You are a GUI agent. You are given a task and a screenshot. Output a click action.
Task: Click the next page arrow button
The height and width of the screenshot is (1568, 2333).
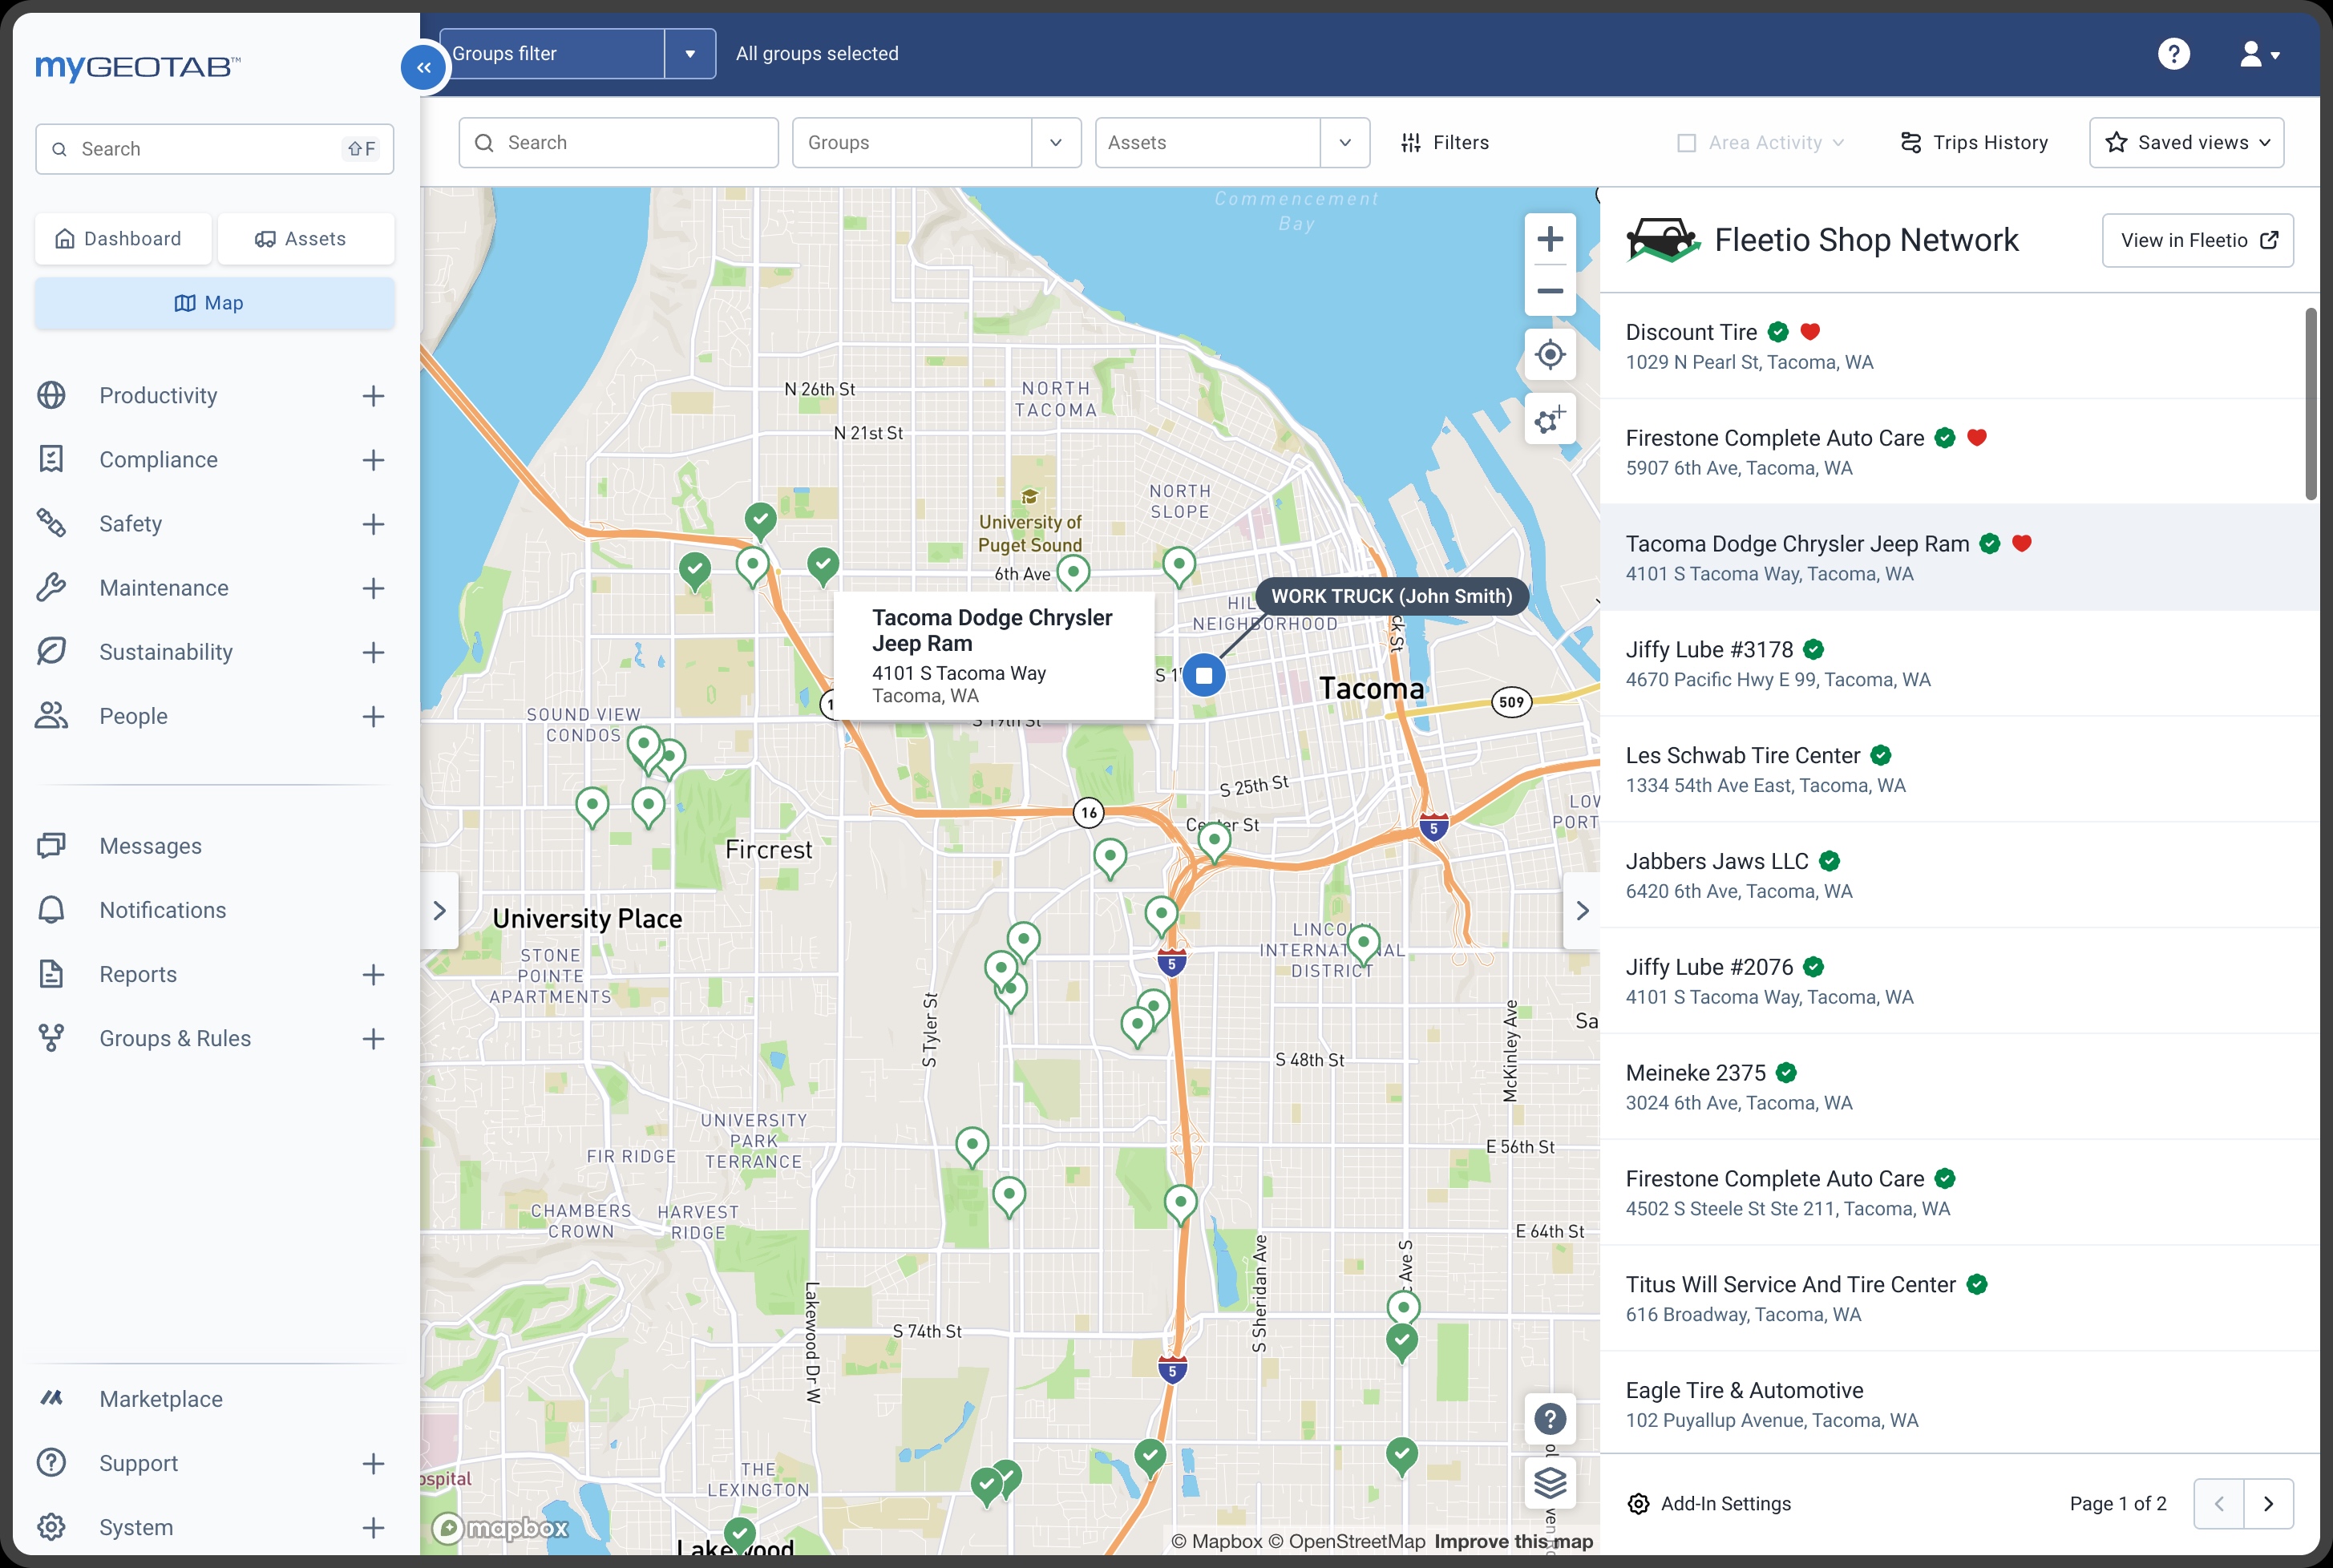(x=2268, y=1503)
